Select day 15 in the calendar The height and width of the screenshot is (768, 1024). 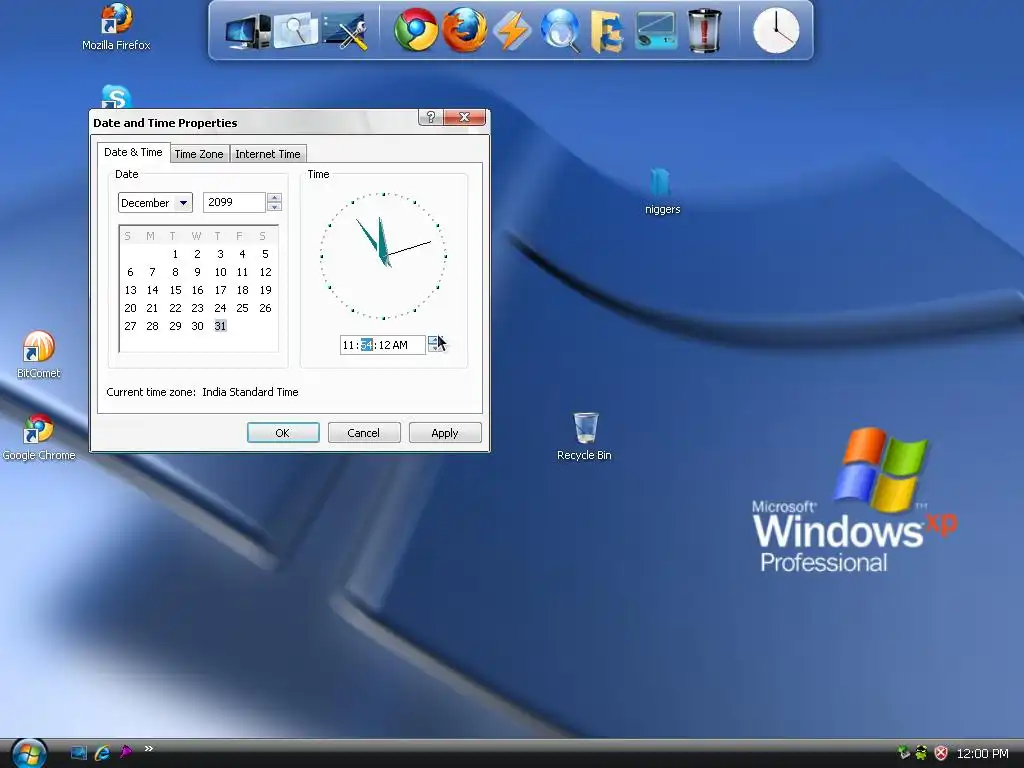[x=175, y=290]
